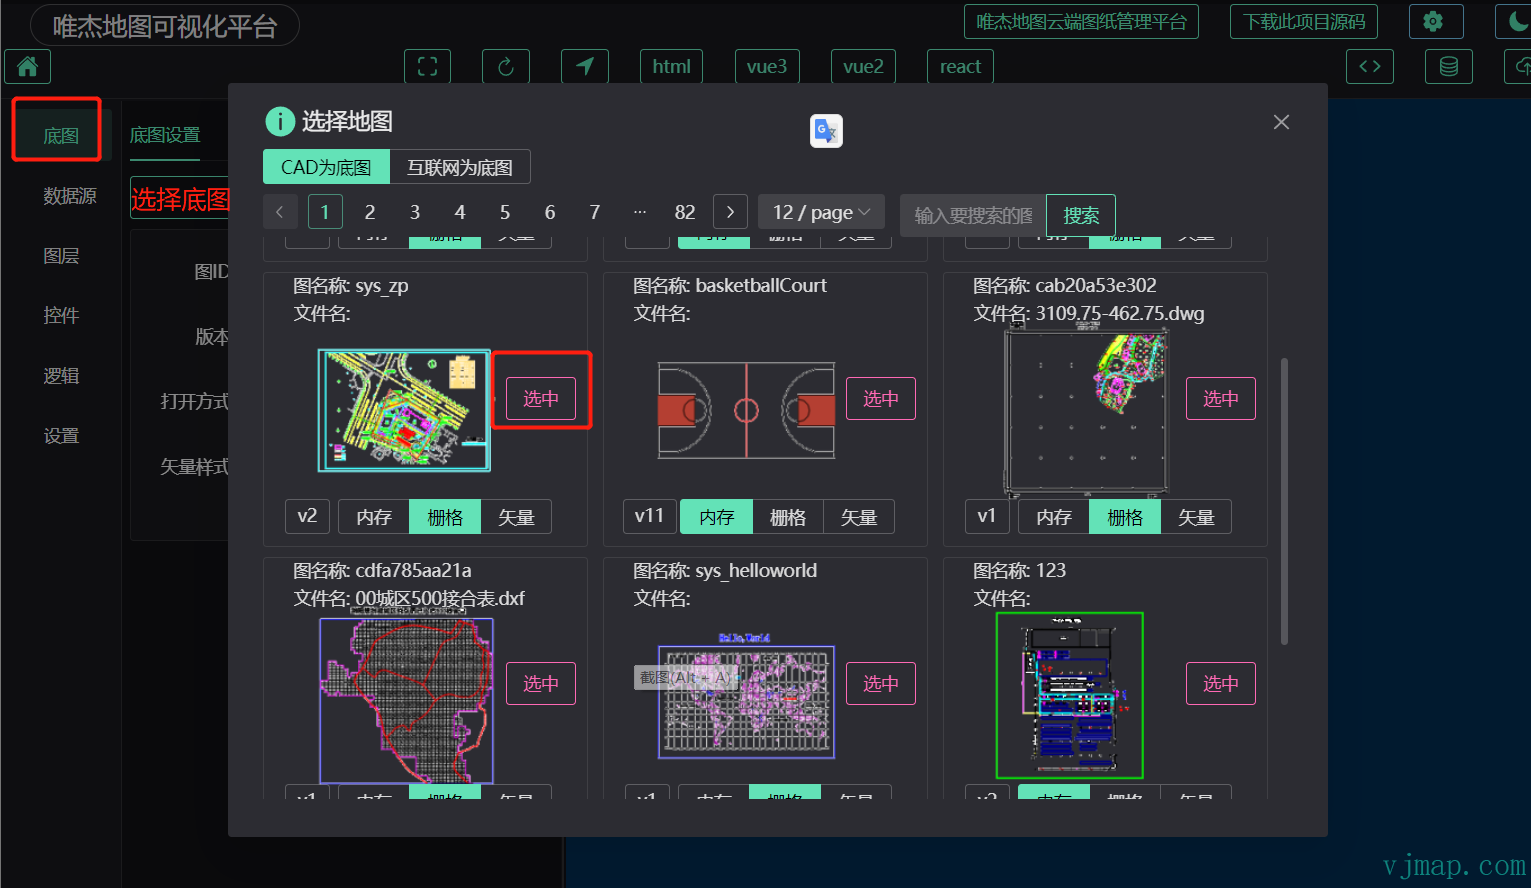The height and width of the screenshot is (888, 1531).
Task: Go to page 2
Action: point(370,212)
